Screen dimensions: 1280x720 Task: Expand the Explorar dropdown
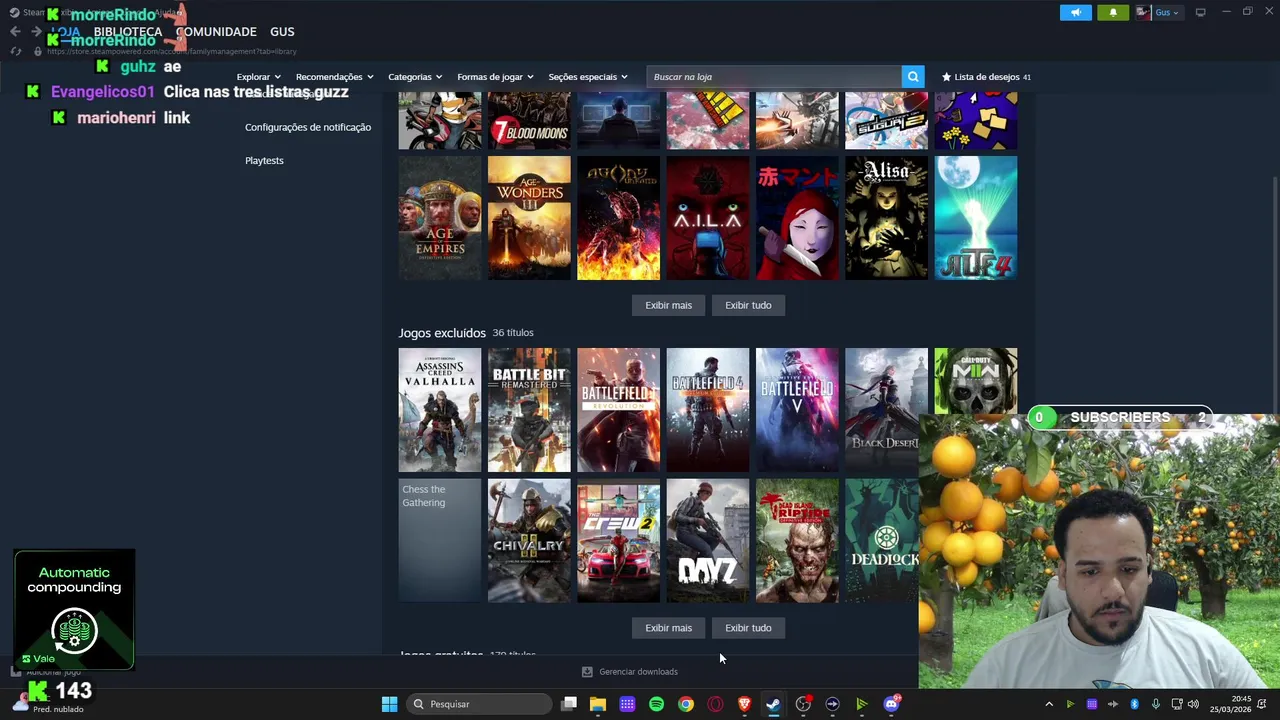tap(258, 77)
